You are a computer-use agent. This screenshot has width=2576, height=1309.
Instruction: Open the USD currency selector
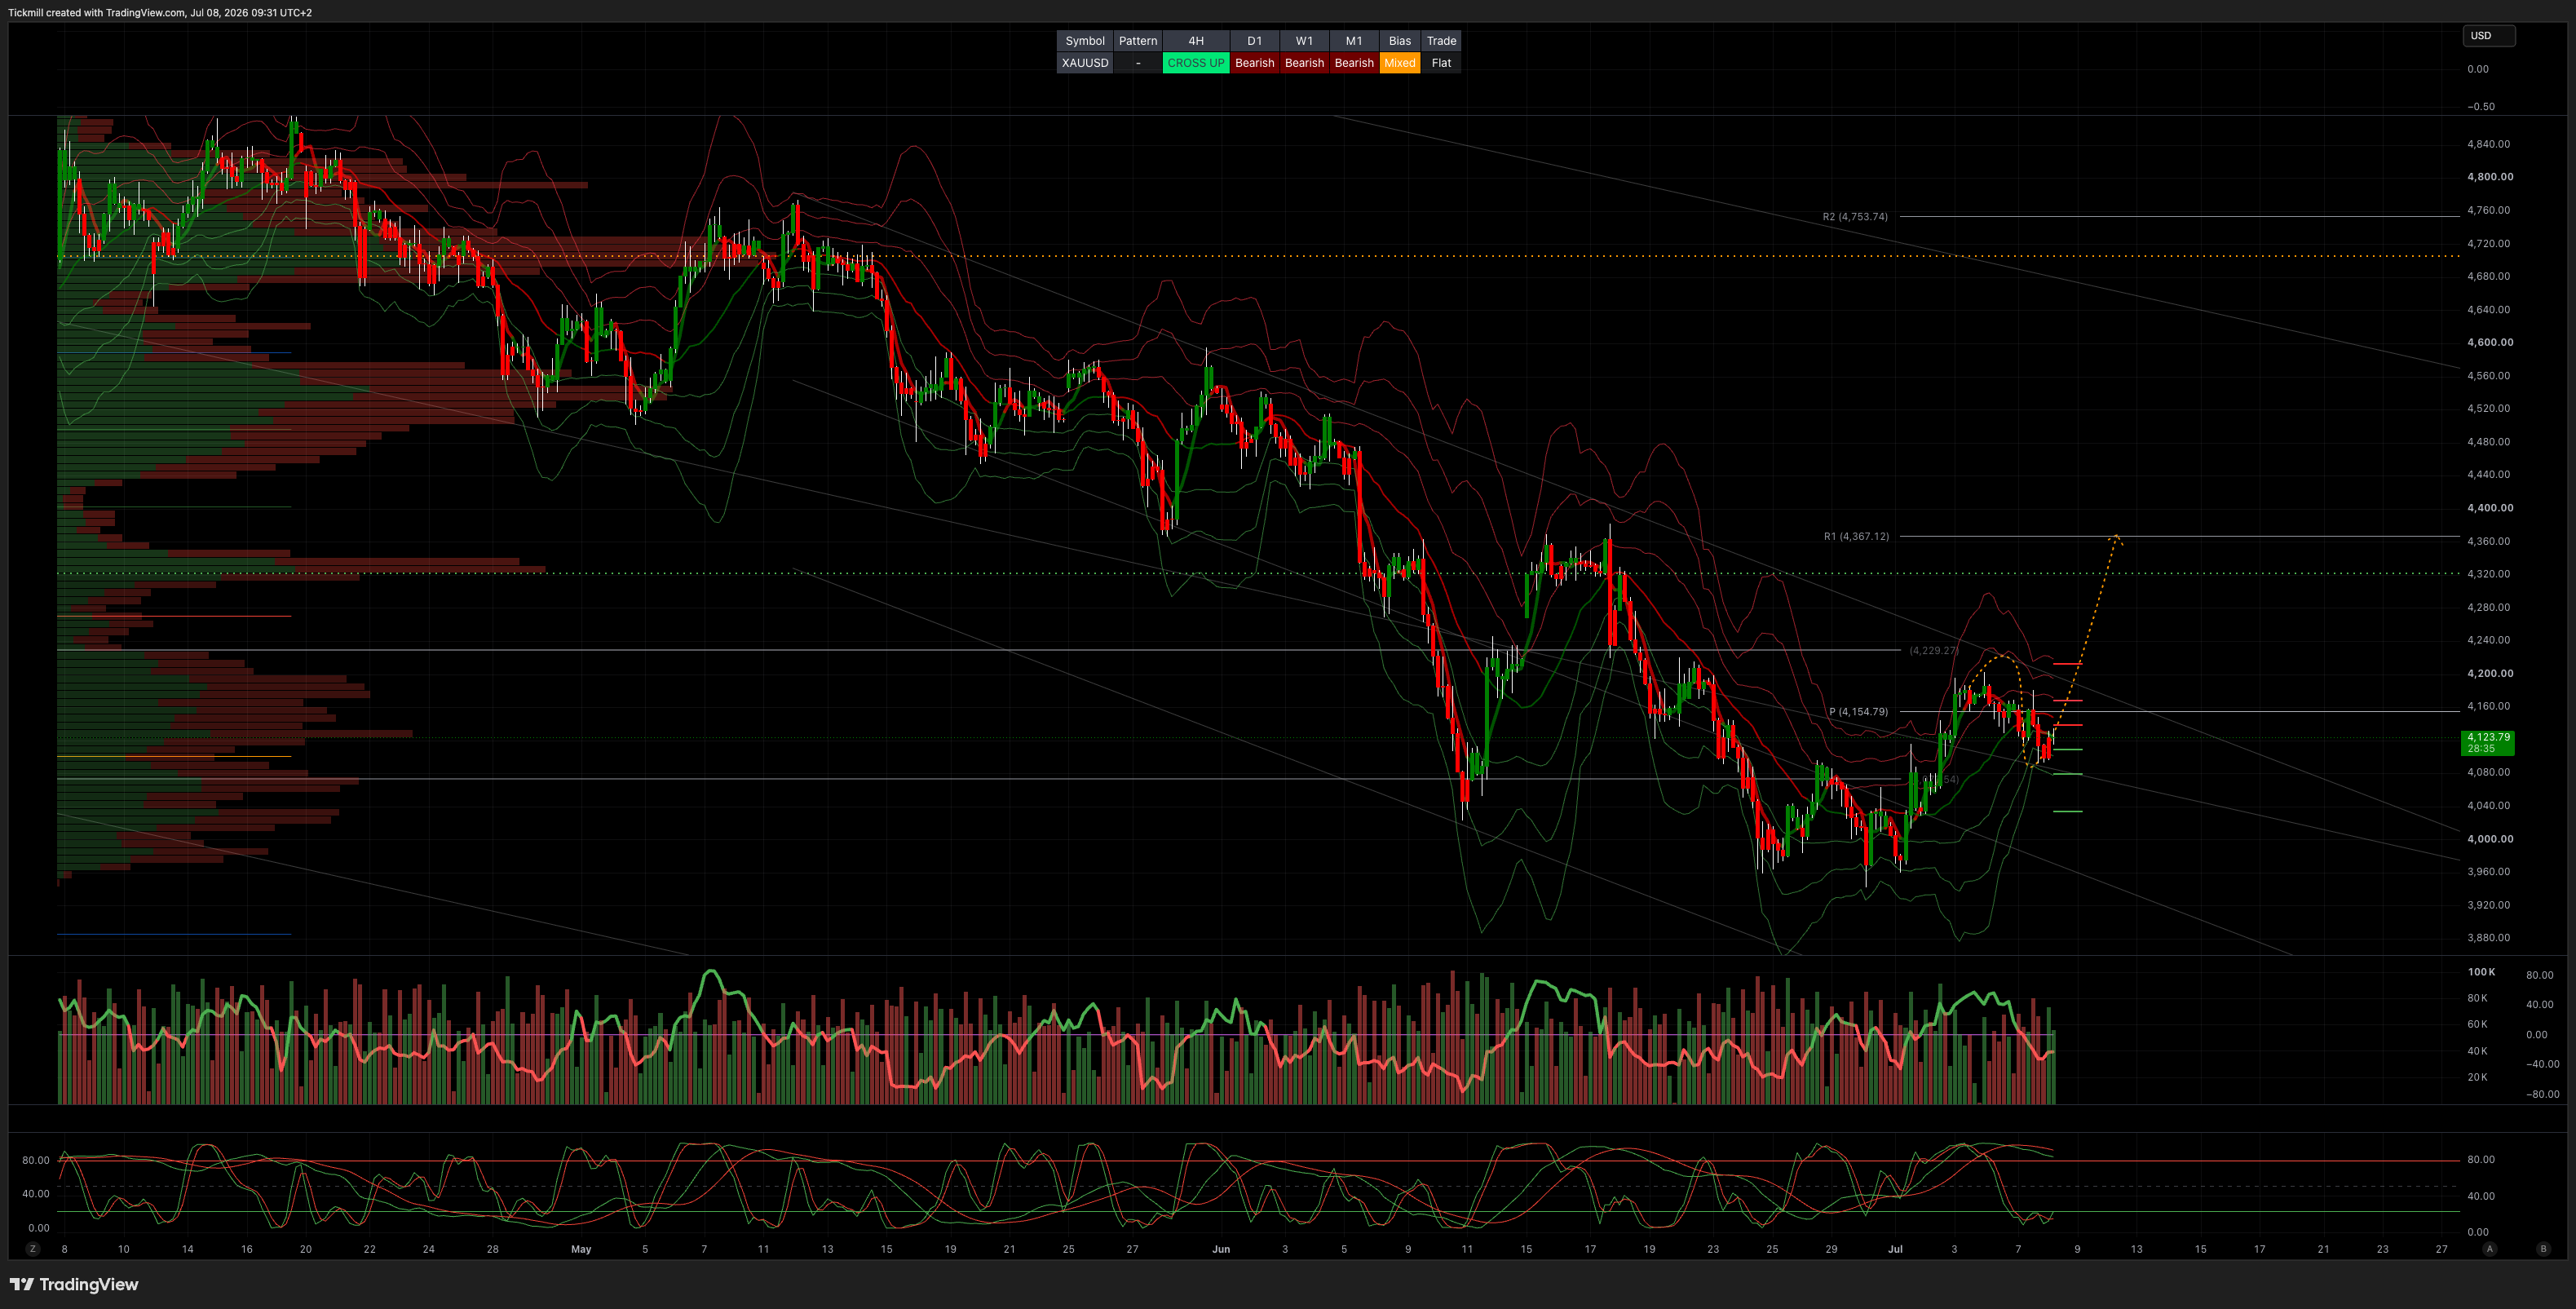(x=2488, y=36)
